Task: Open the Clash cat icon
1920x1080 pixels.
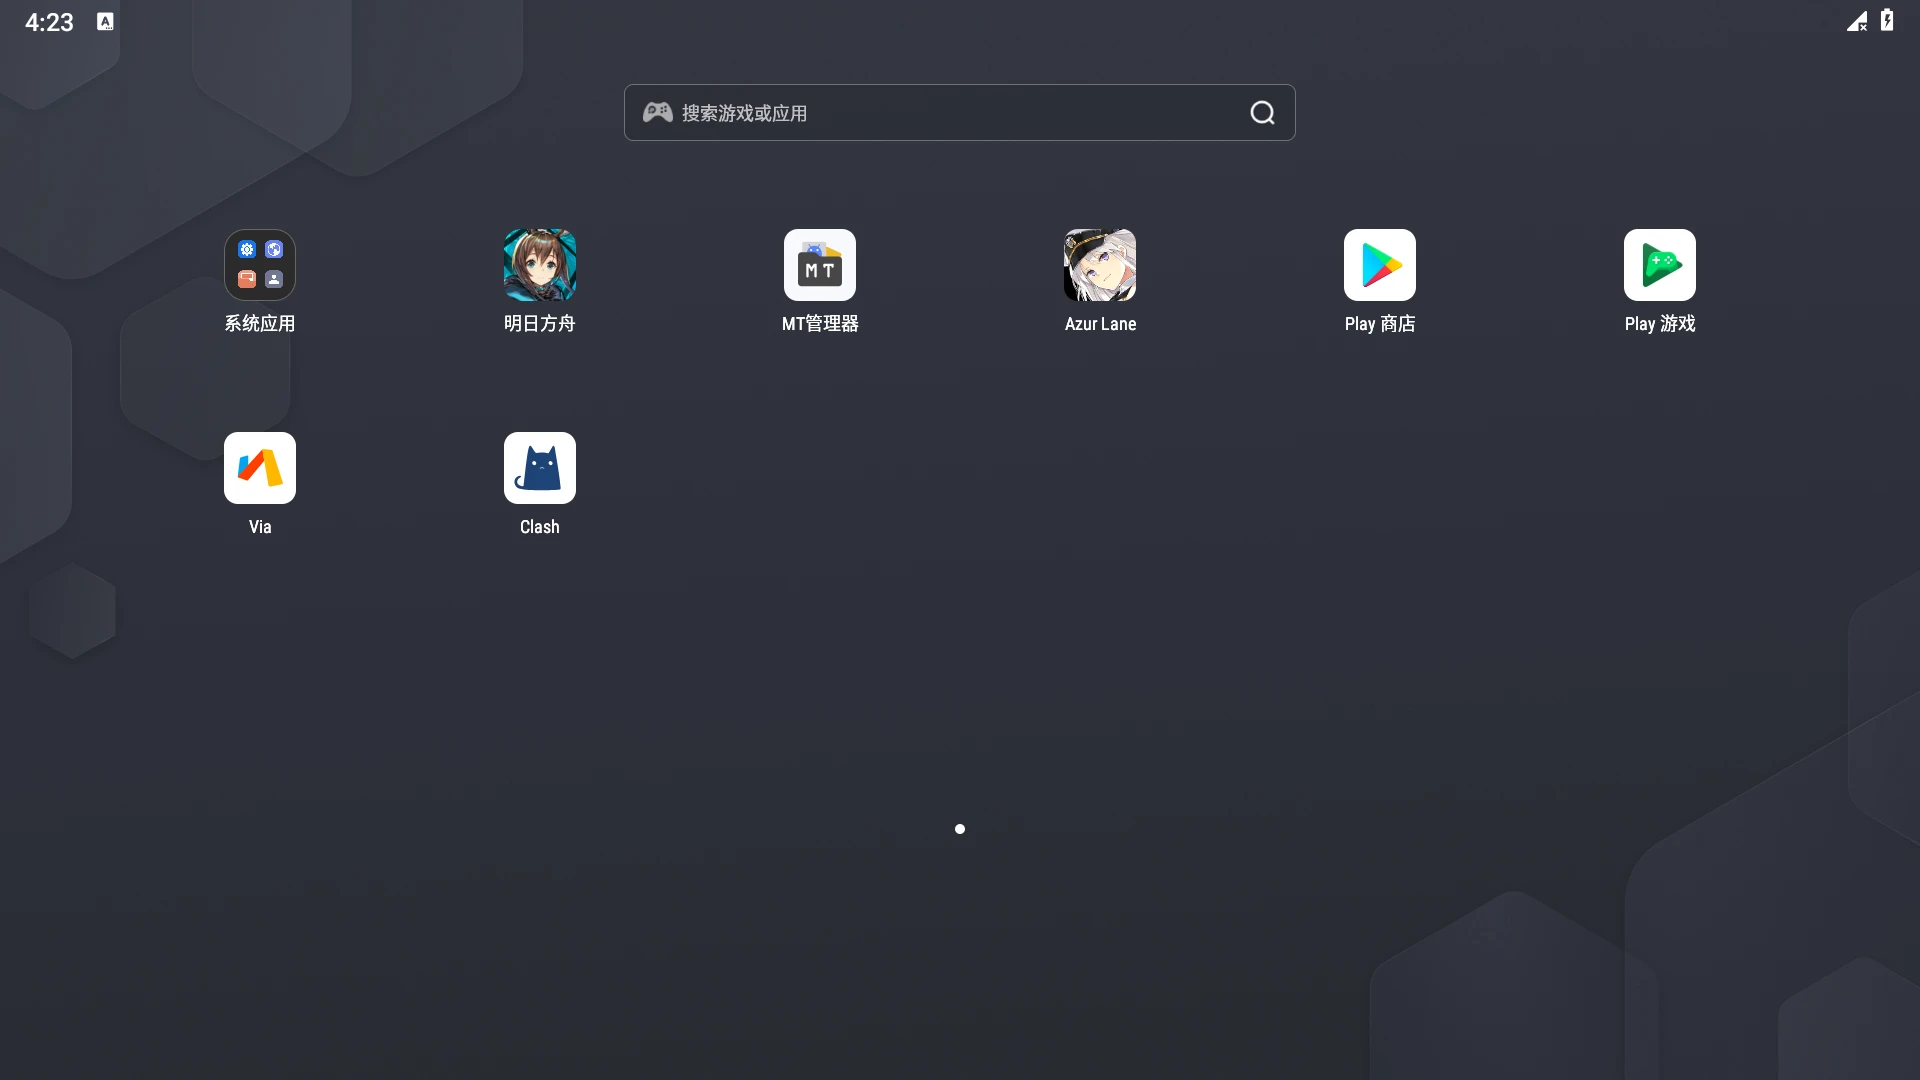Action: coord(540,468)
